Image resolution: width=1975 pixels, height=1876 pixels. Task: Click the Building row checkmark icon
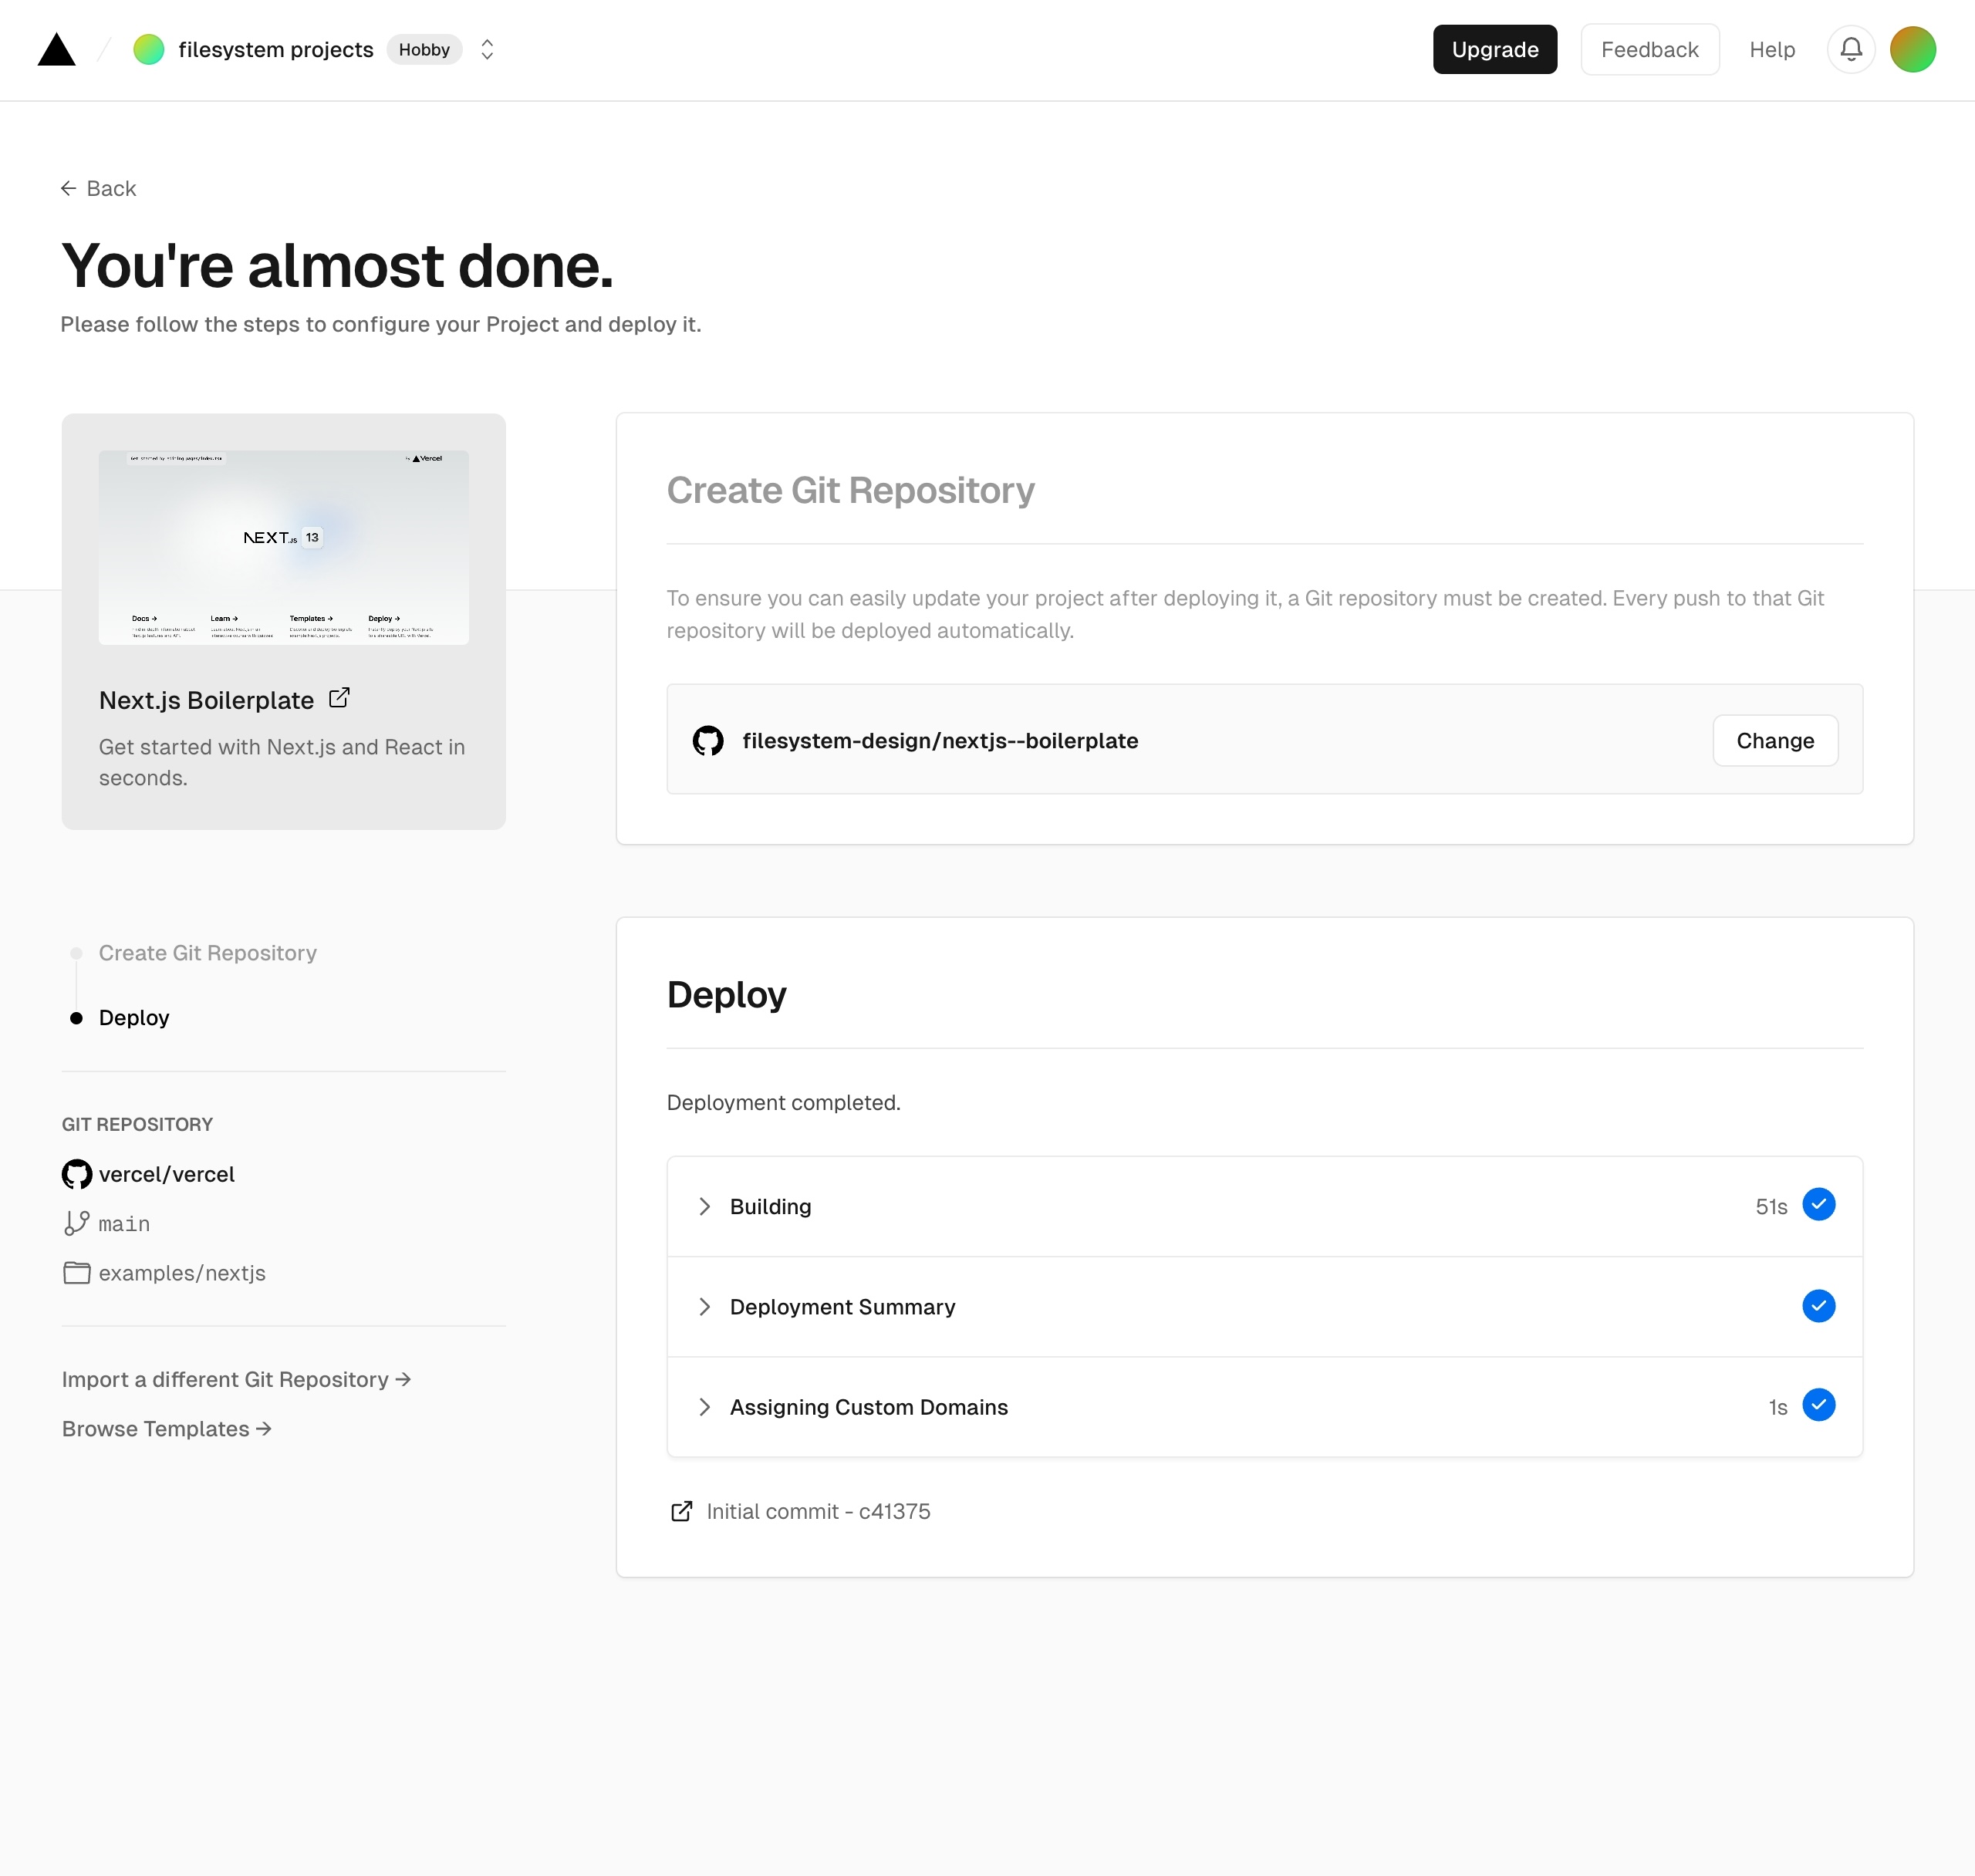coord(1818,1204)
